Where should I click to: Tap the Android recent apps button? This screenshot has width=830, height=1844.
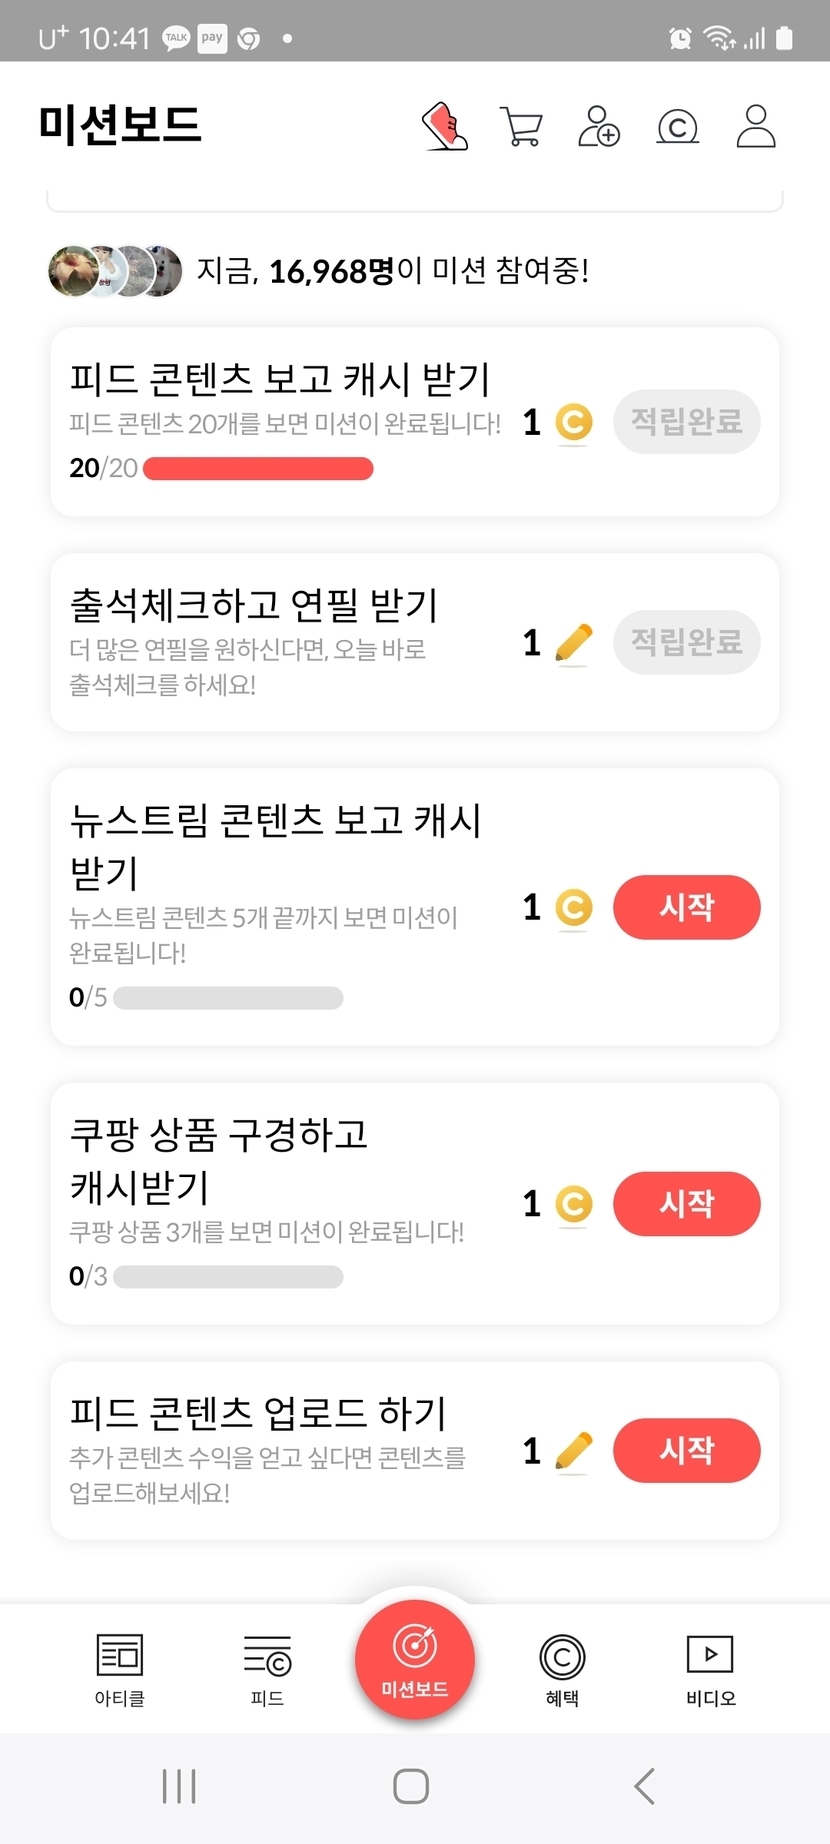pos(179,1786)
